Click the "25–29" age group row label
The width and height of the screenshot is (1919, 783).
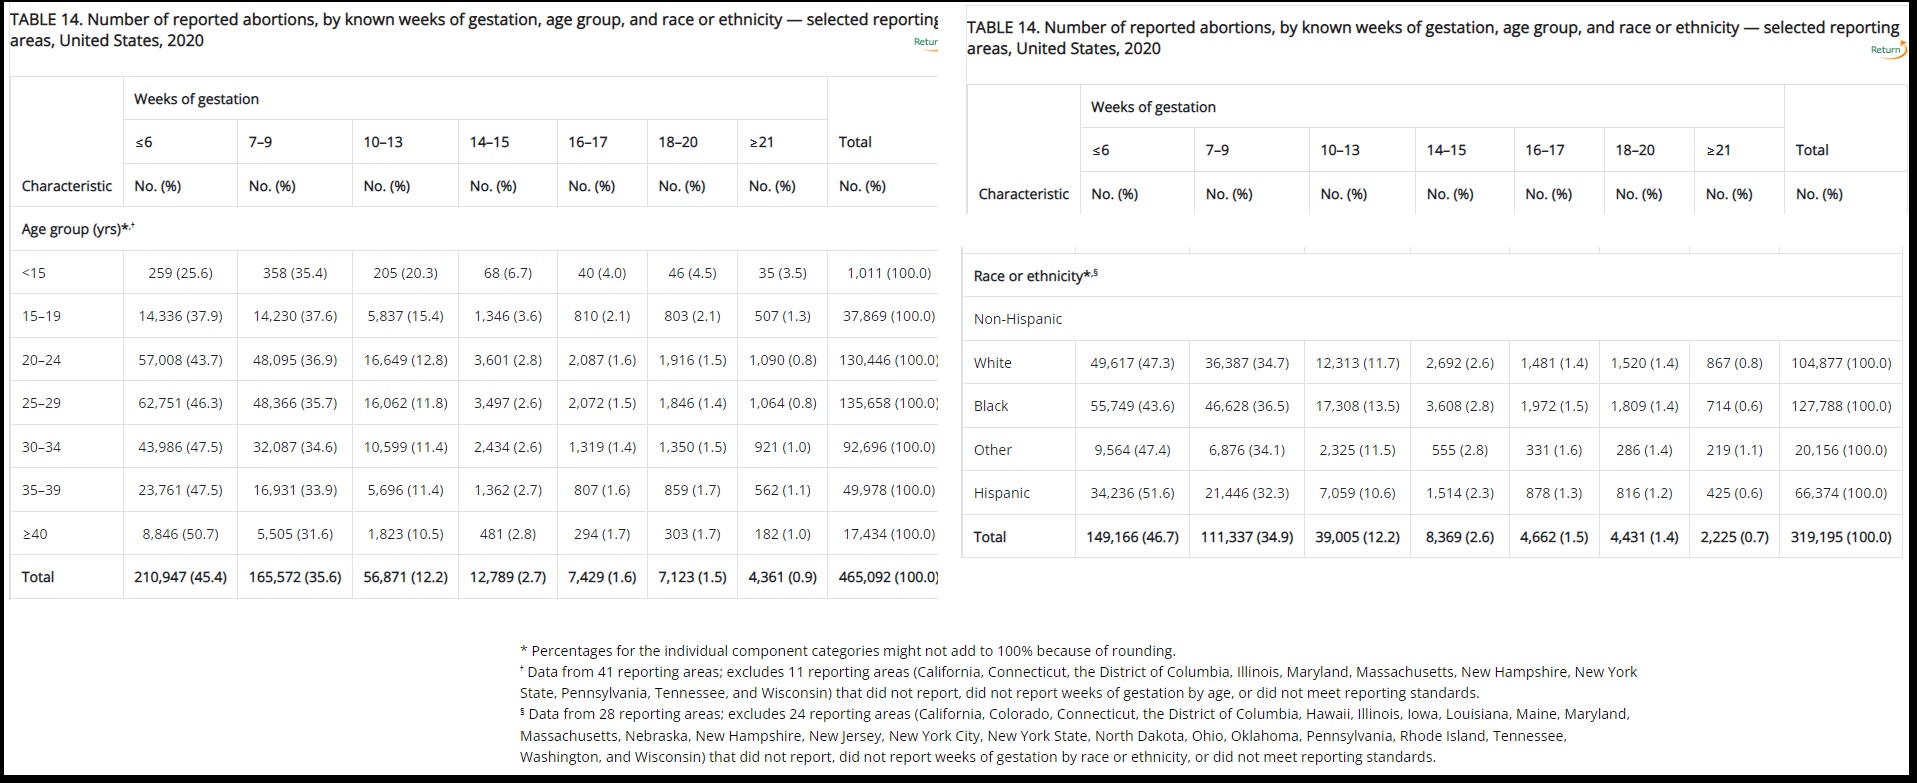pos(41,403)
